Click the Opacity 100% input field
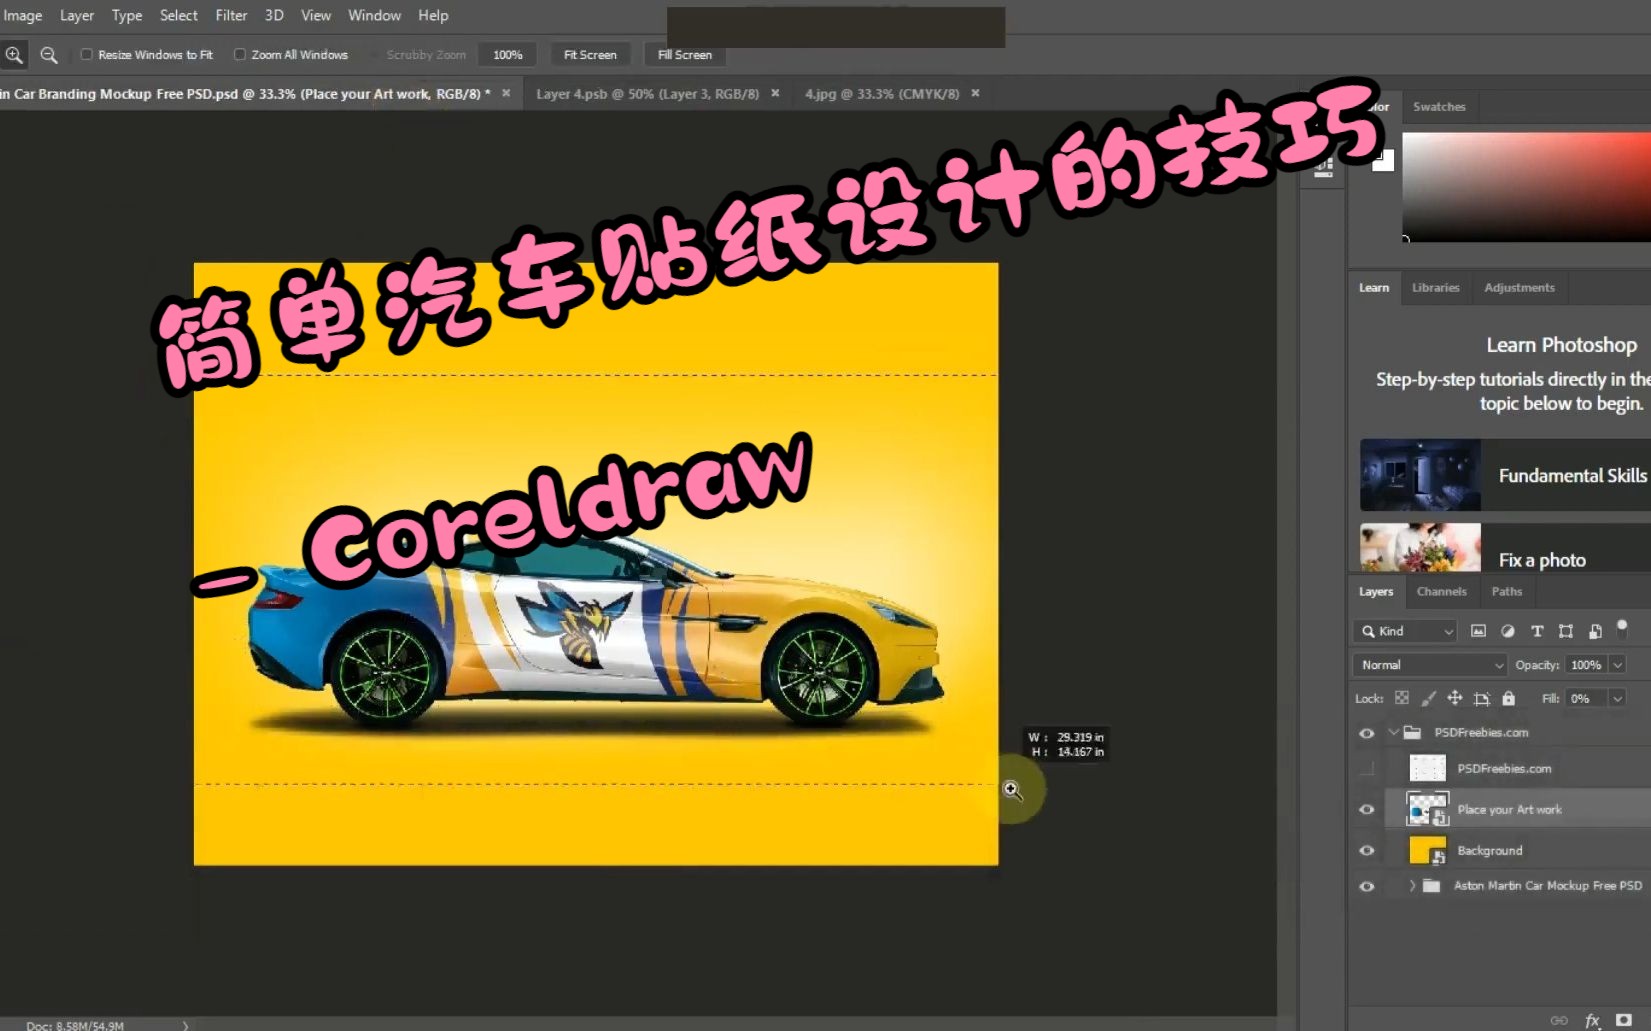This screenshot has height=1031, width=1651. coord(1585,665)
